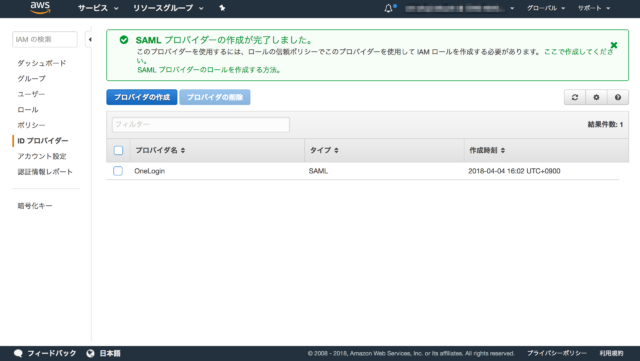Go to ポリシー in sidebar
Screen dimensions: 640x361
[31, 125]
